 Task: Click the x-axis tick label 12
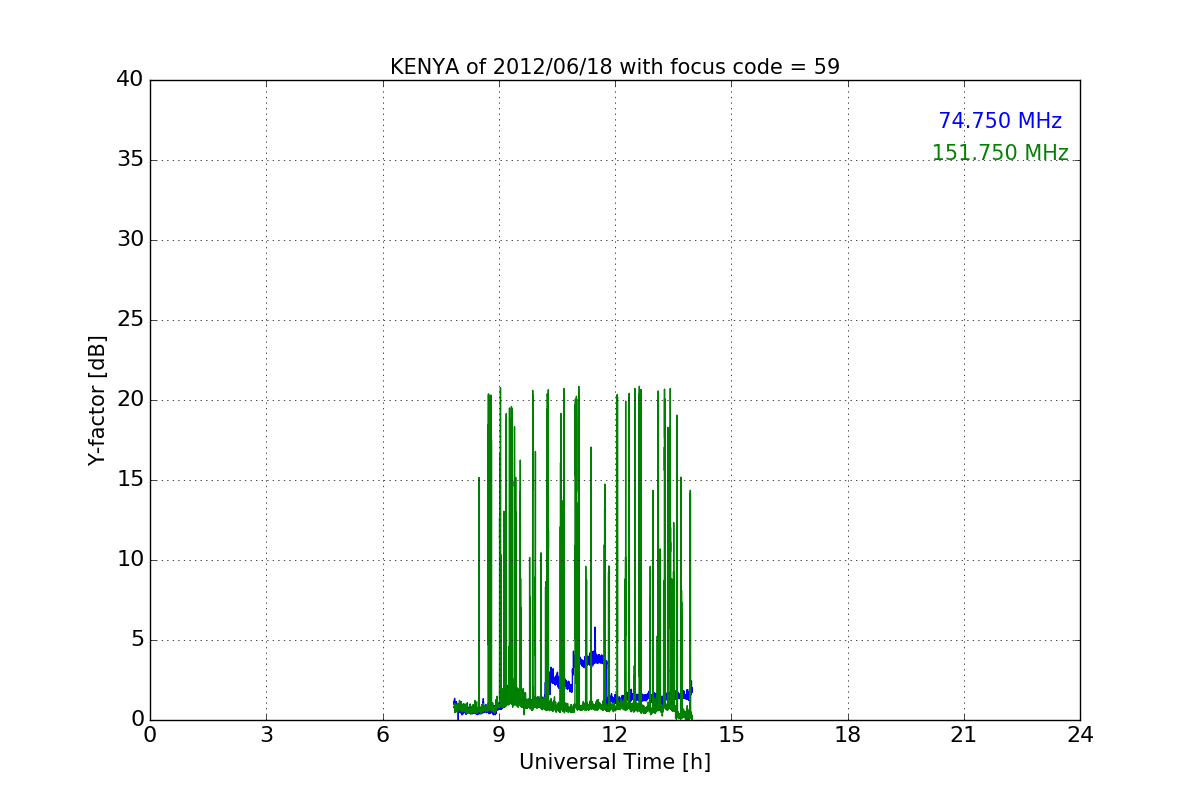(615, 735)
